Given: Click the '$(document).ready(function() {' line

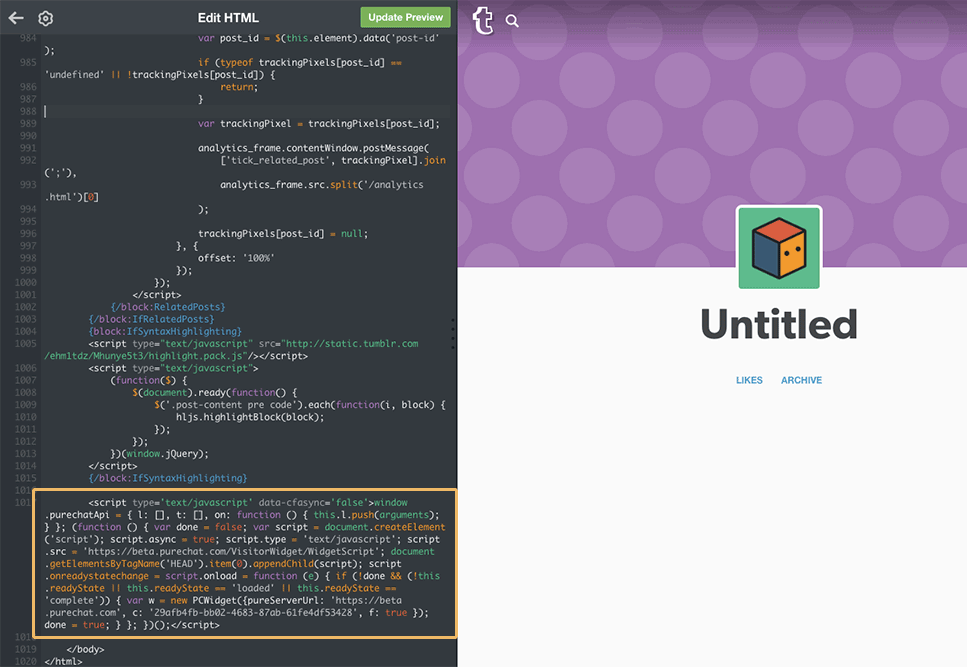Looking at the screenshot, I should 215,393.
